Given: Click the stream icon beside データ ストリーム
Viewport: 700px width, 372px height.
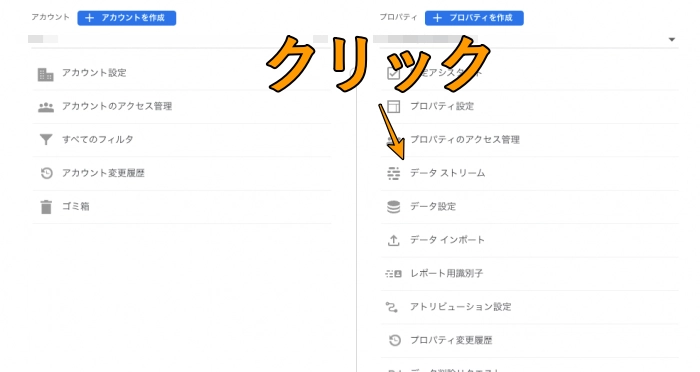Looking at the screenshot, I should click(393, 173).
